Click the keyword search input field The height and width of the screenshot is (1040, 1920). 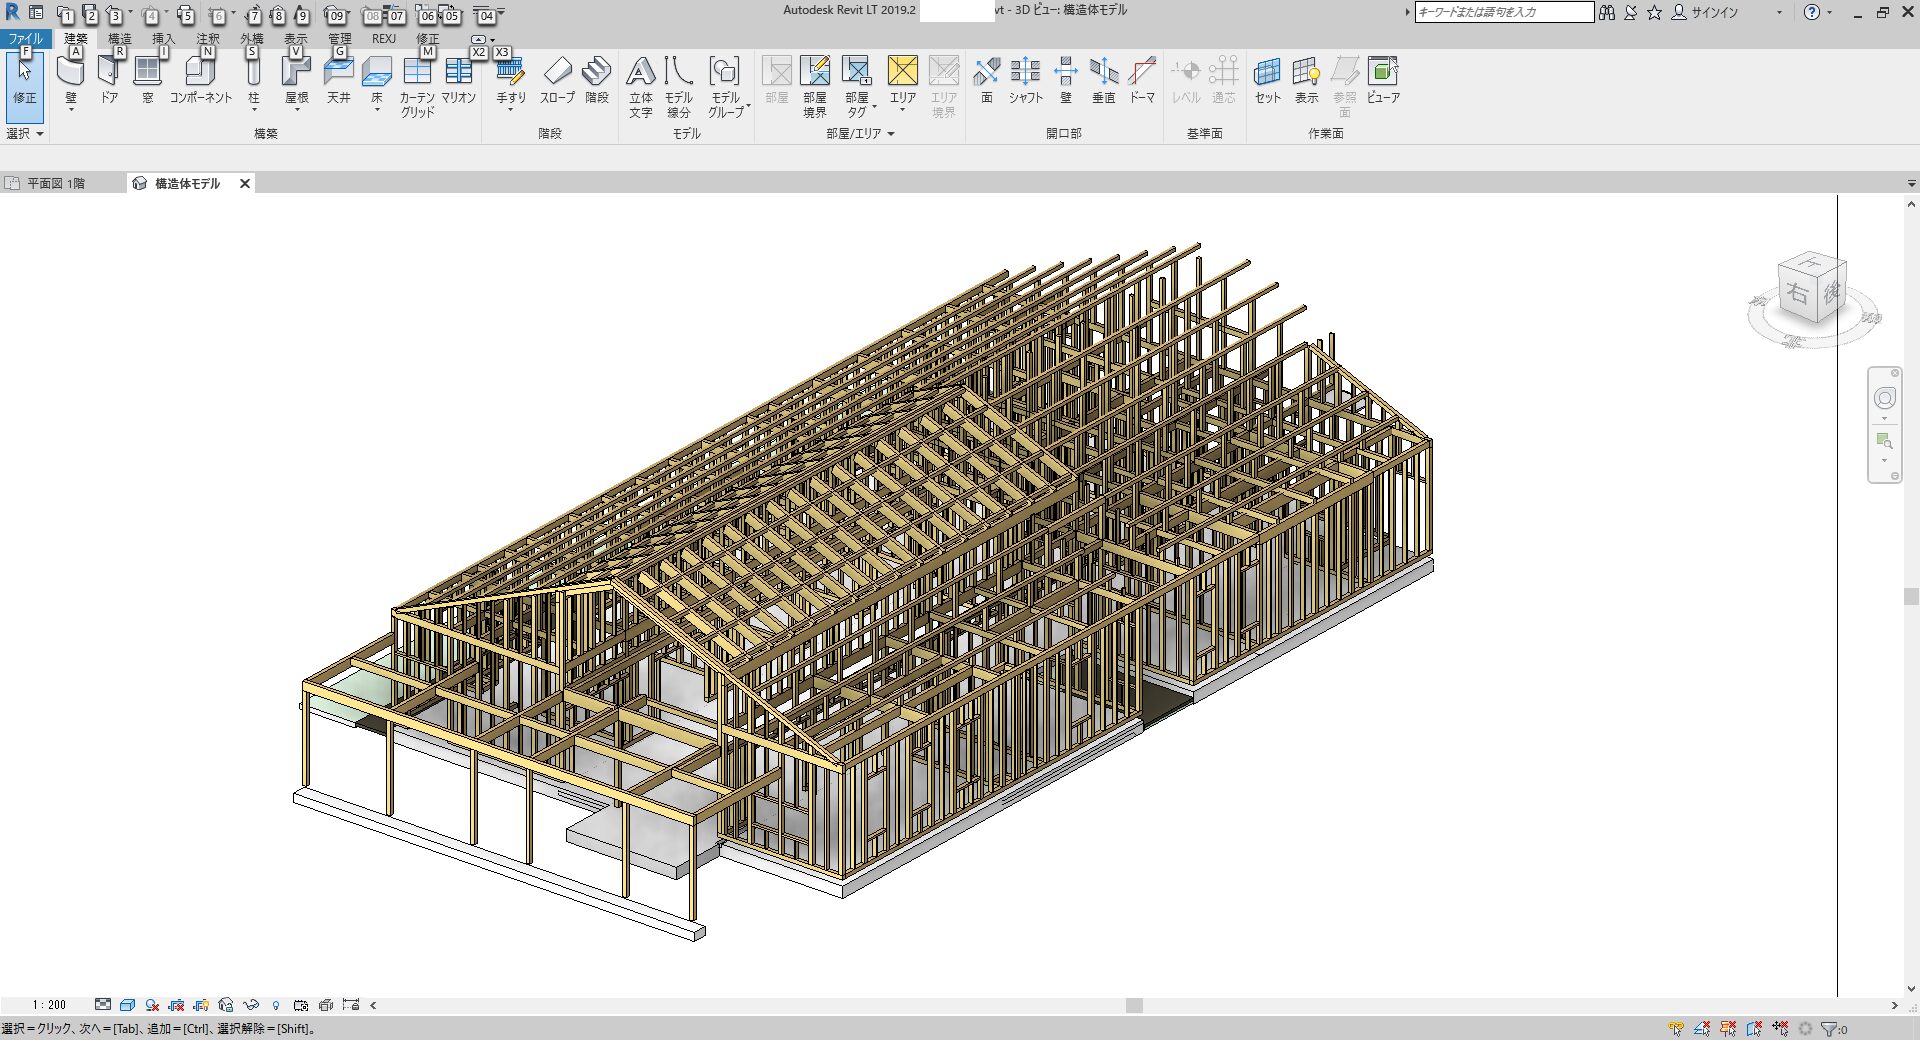(x=1503, y=12)
